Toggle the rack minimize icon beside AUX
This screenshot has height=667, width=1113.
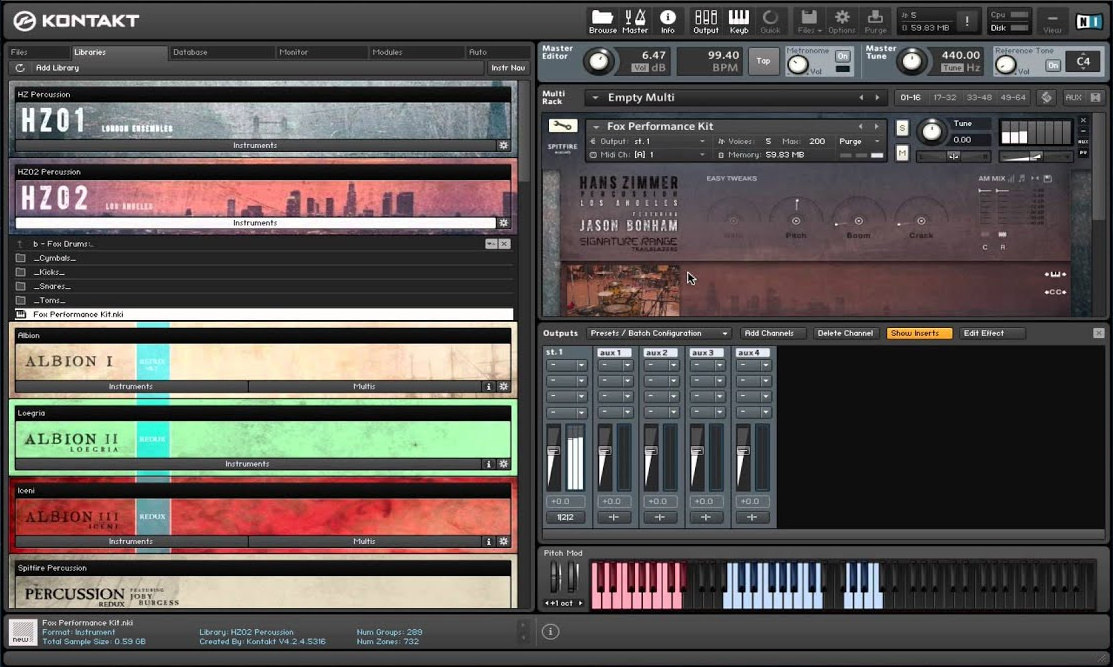pos(1095,97)
